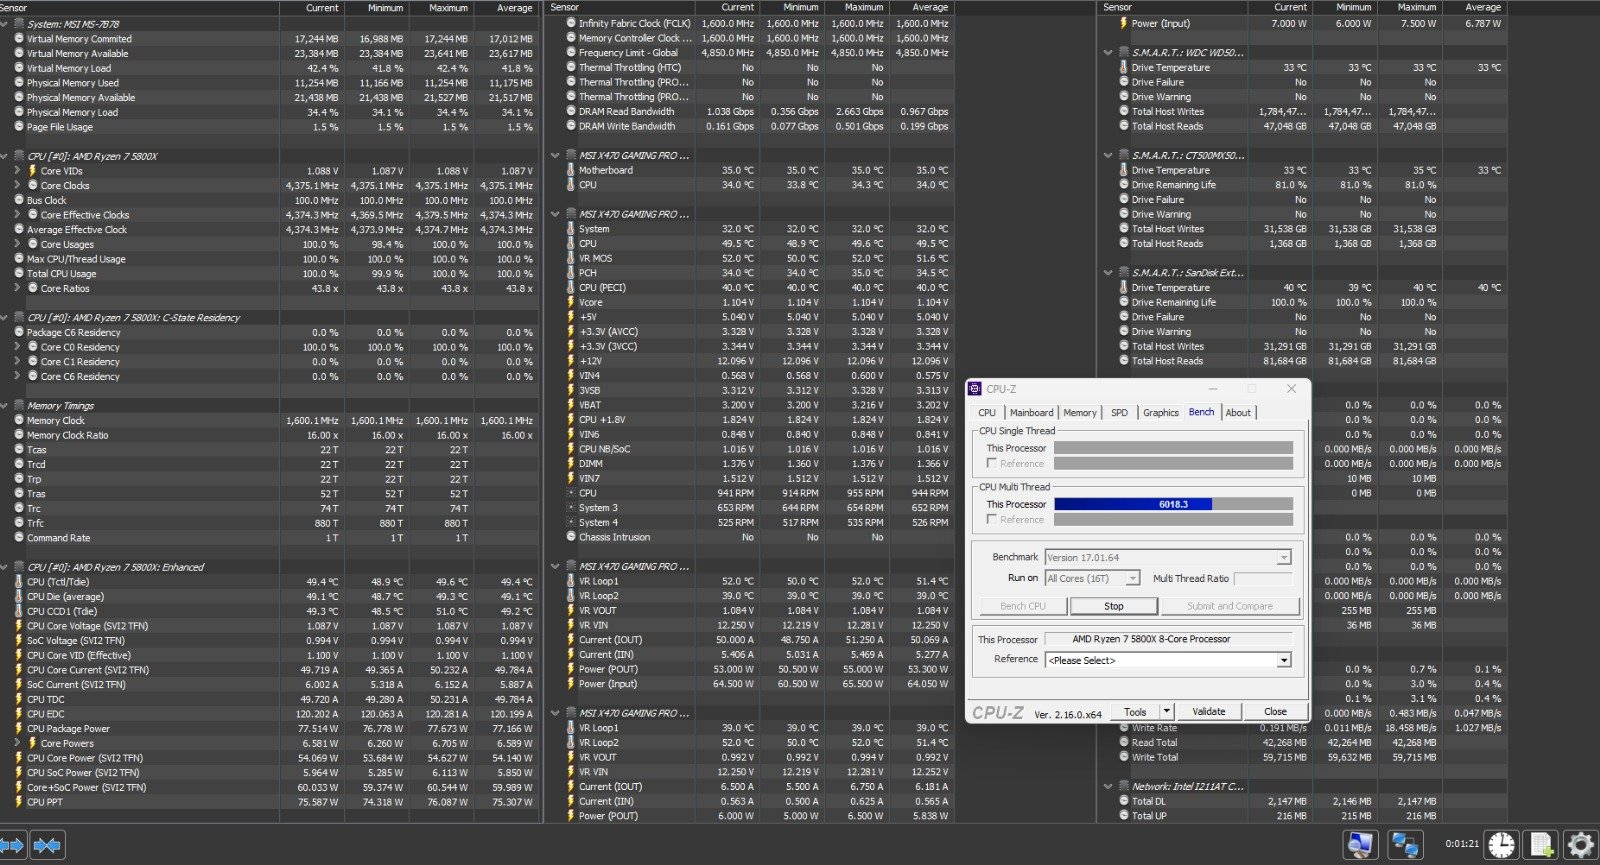Viewport: 1600px width, 865px height.
Task: Collapse the Network: Intel I211AT group
Action: (x=1108, y=787)
